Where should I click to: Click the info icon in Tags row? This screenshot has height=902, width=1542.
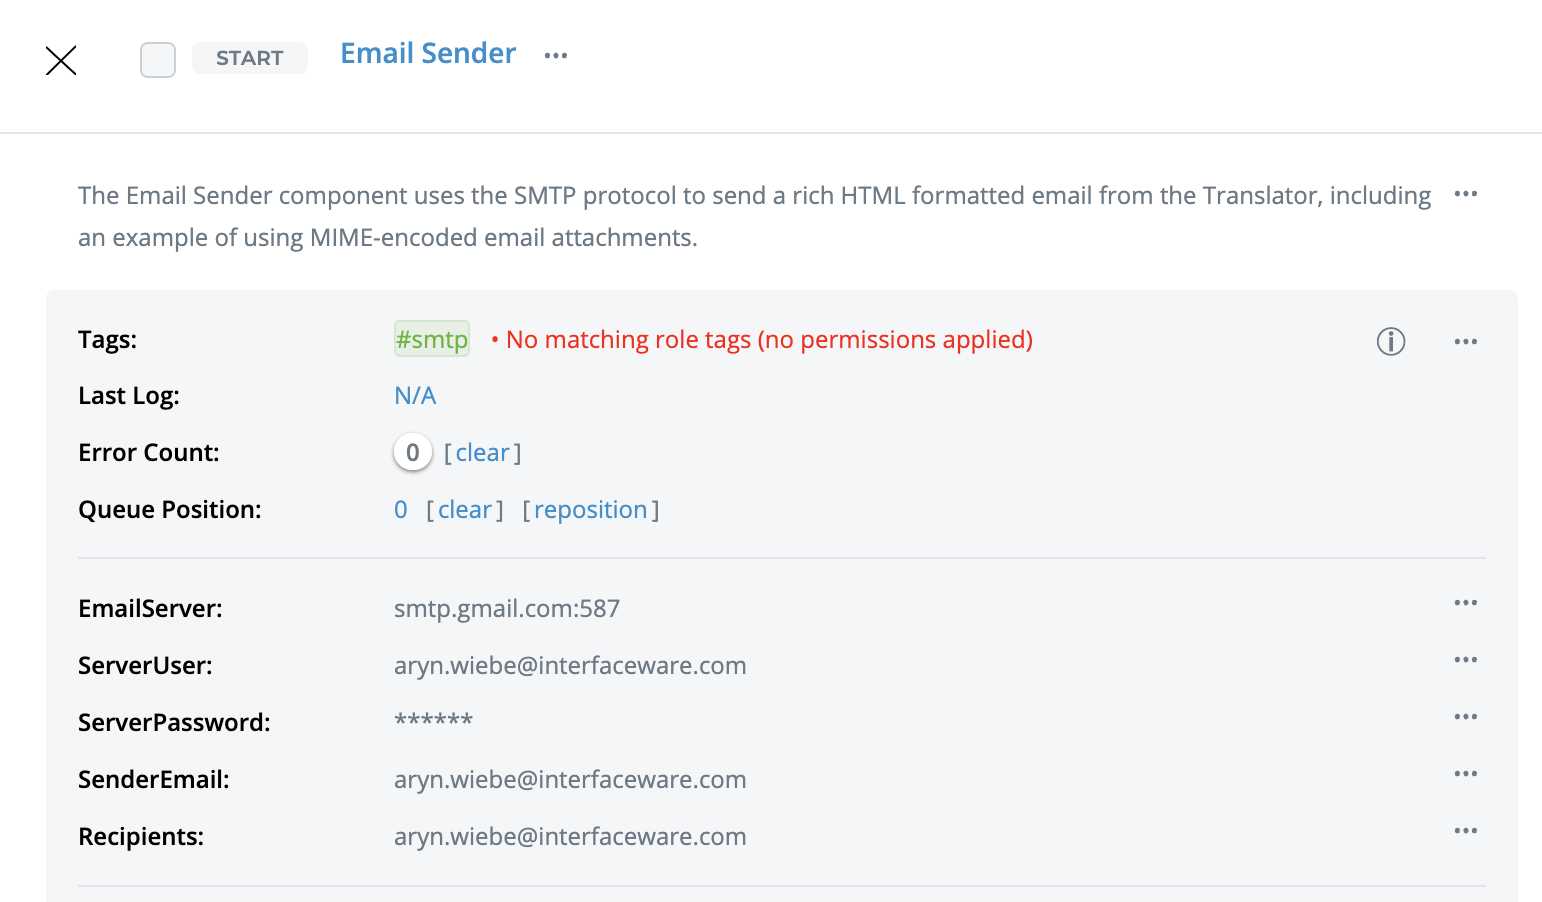tap(1390, 342)
